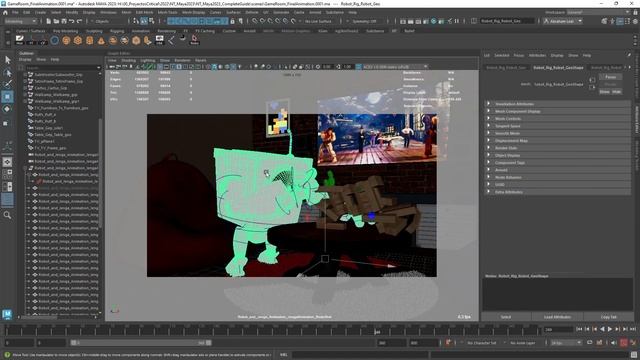
Task: Click the search magnifier icon in left sidebar
Action: 7,215
